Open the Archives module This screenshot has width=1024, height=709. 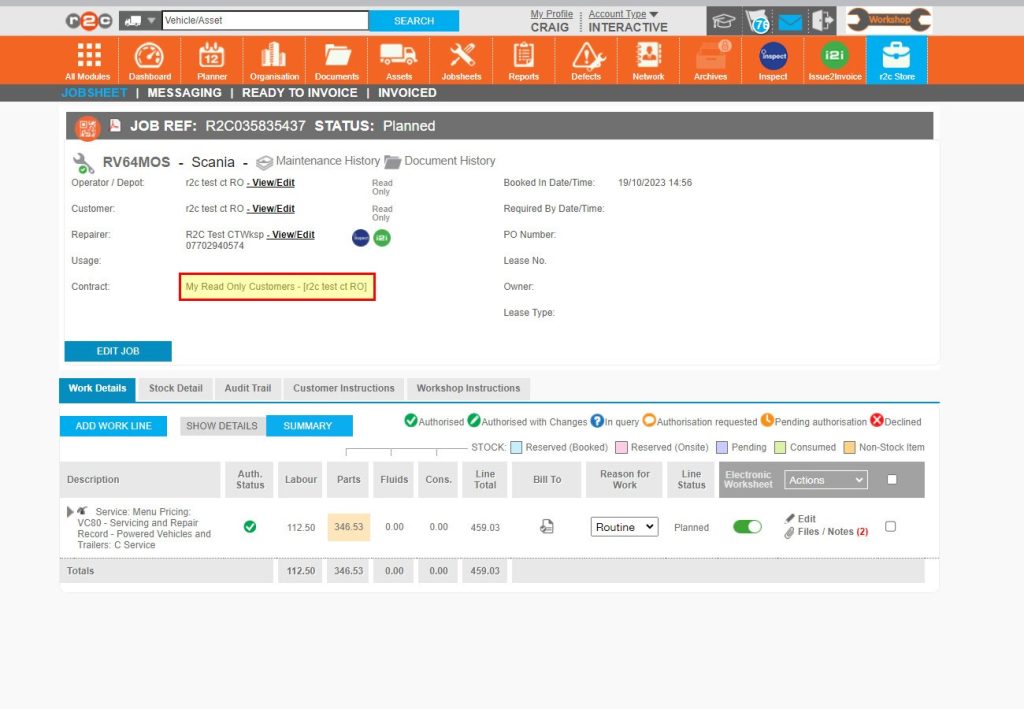coord(711,61)
